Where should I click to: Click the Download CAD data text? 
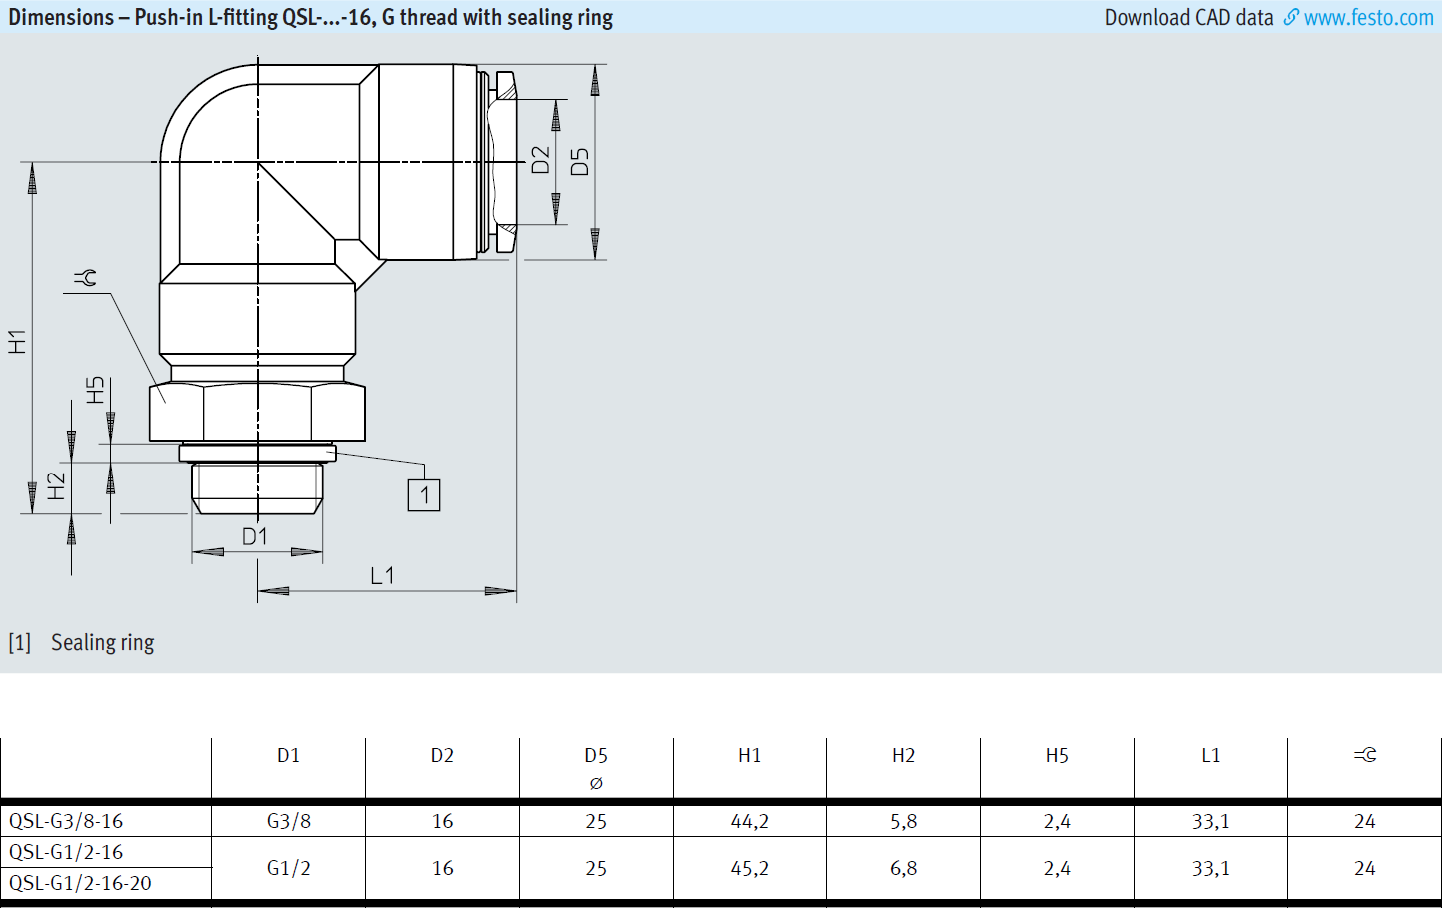pos(1189,18)
